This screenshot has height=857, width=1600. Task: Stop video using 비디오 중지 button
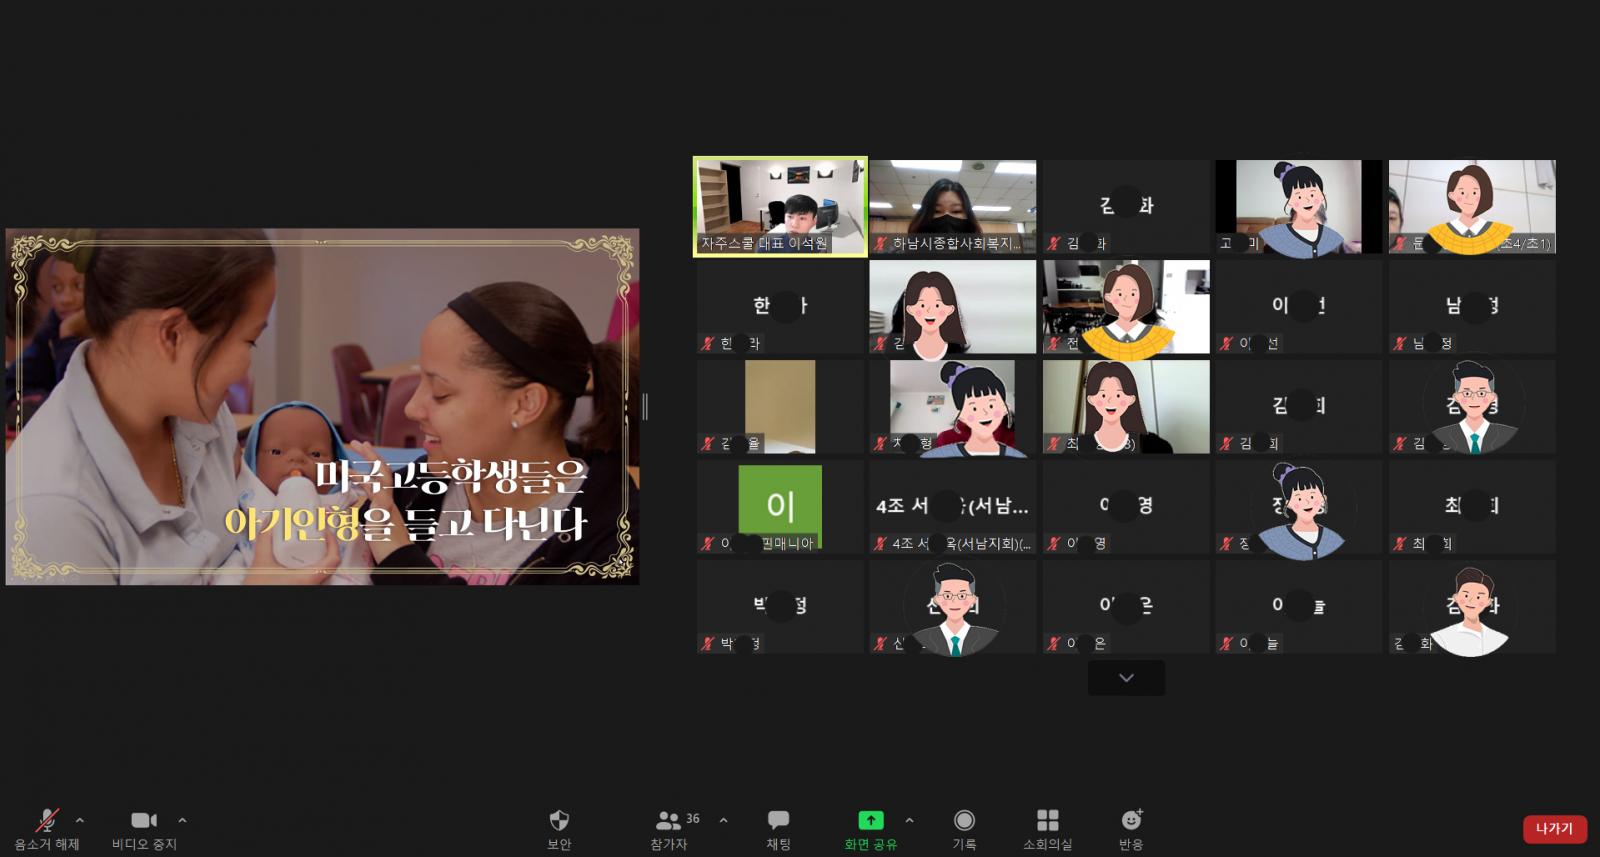coord(144,821)
